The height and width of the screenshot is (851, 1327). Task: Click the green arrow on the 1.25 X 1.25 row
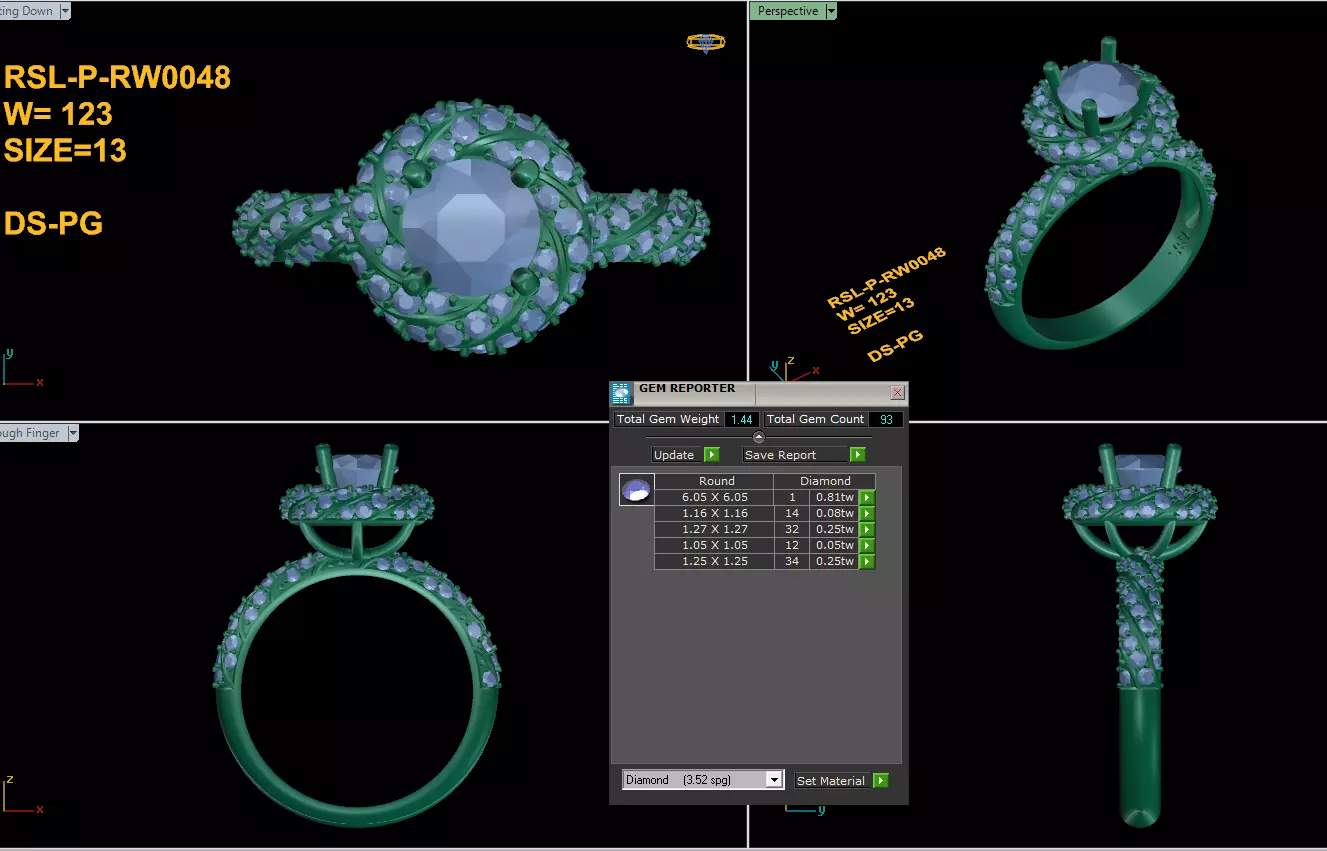867,561
